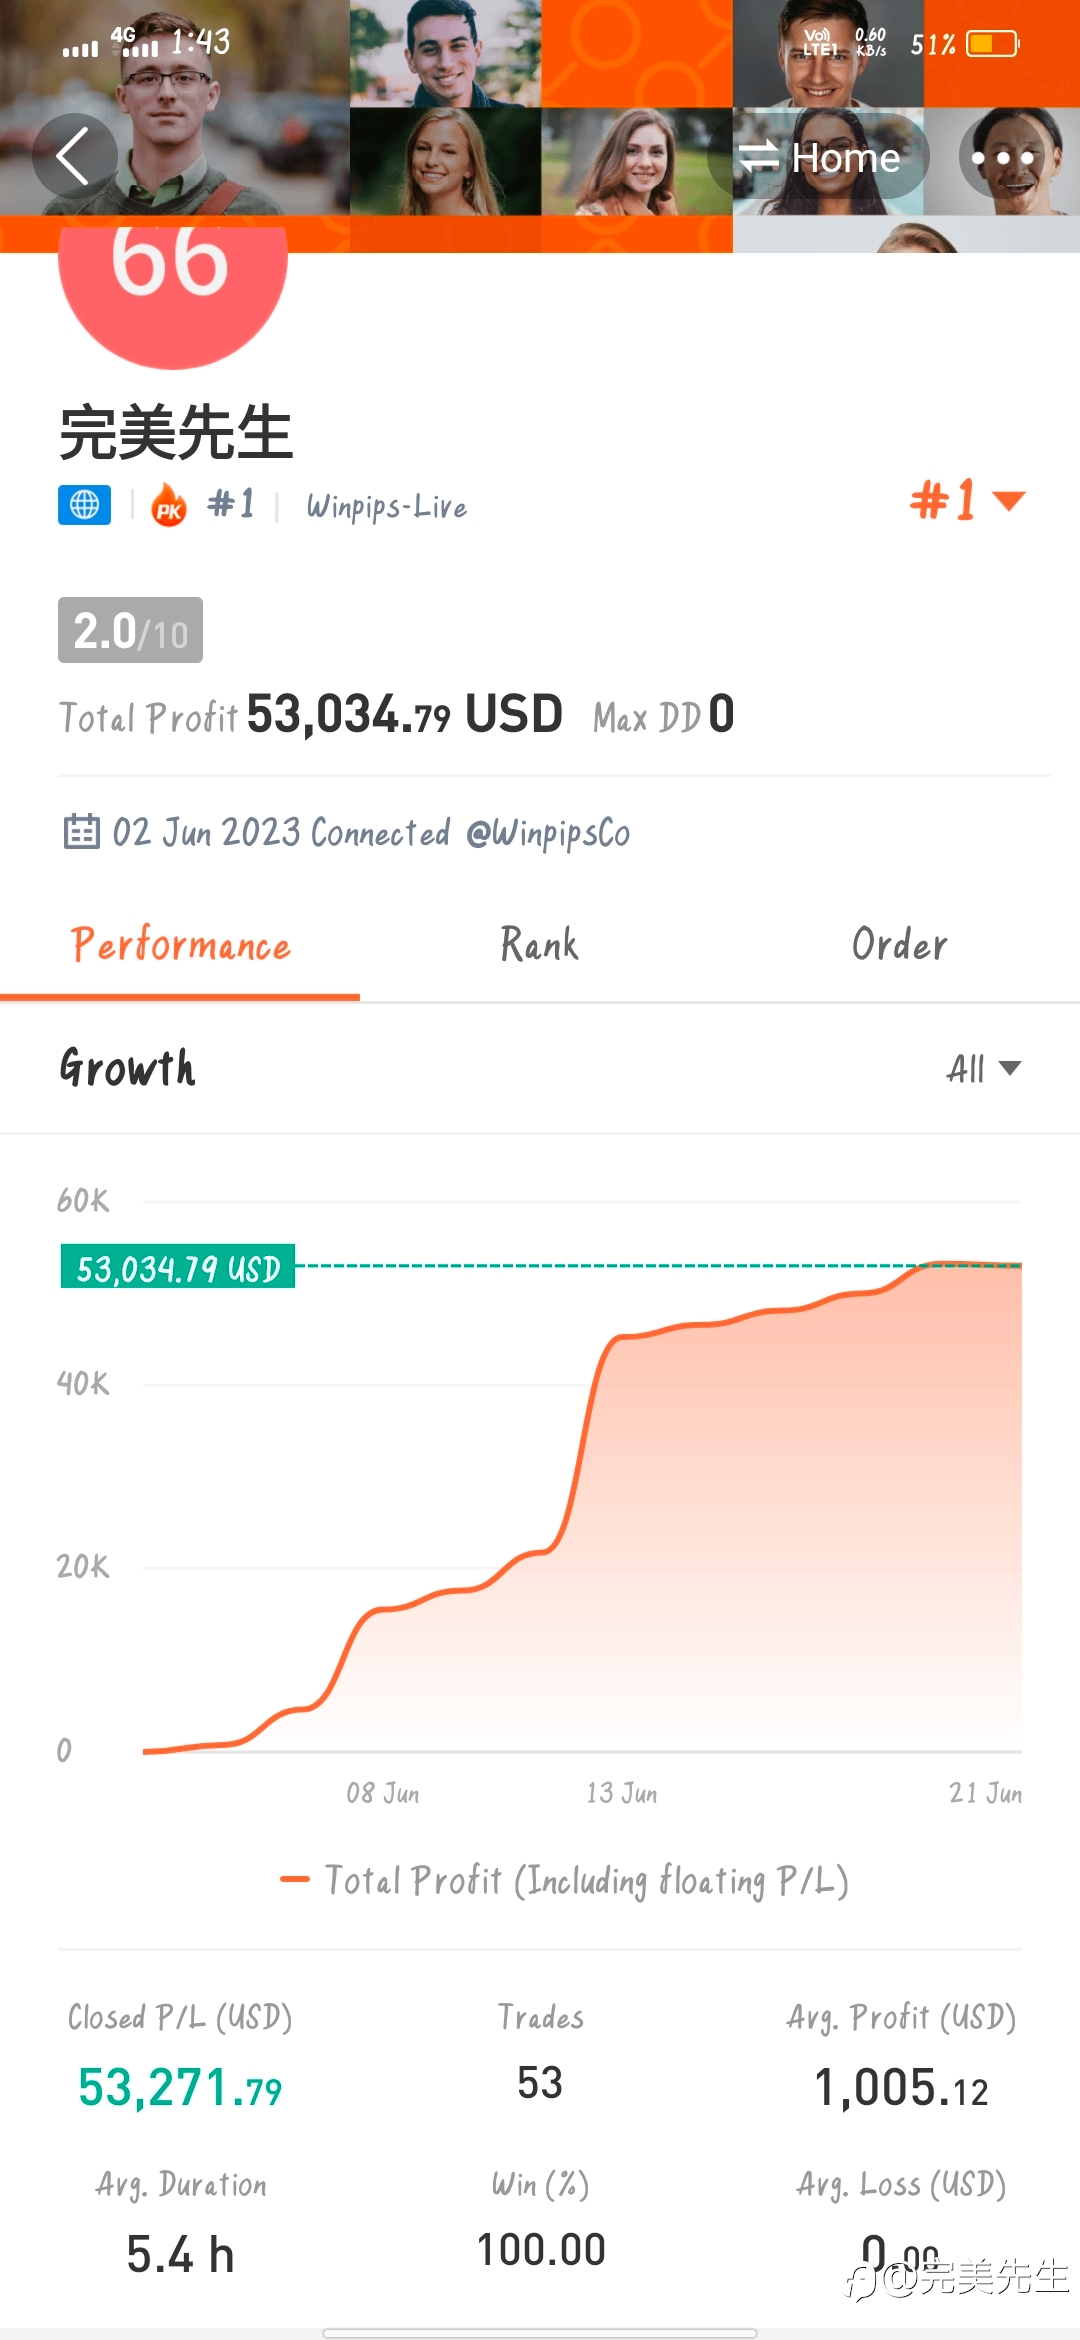Open the @WinpipsCo broker link
The image size is (1080, 2340).
(x=548, y=833)
